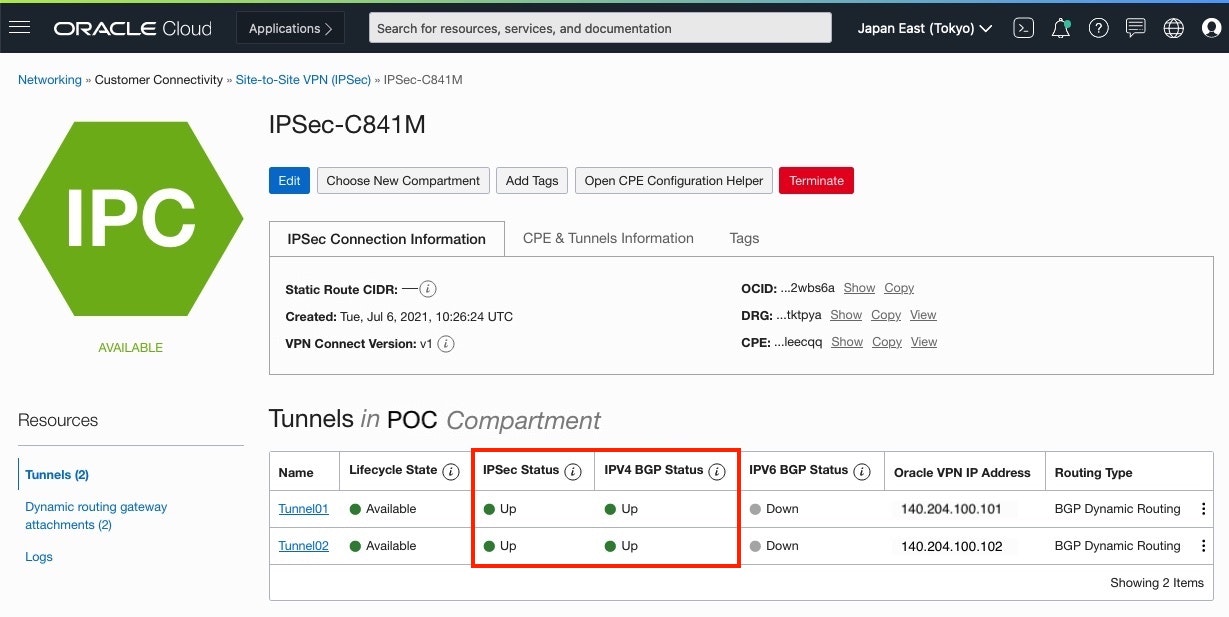Open actions menu for Tunnel01 row
This screenshot has height=617, width=1229.
click(x=1204, y=508)
